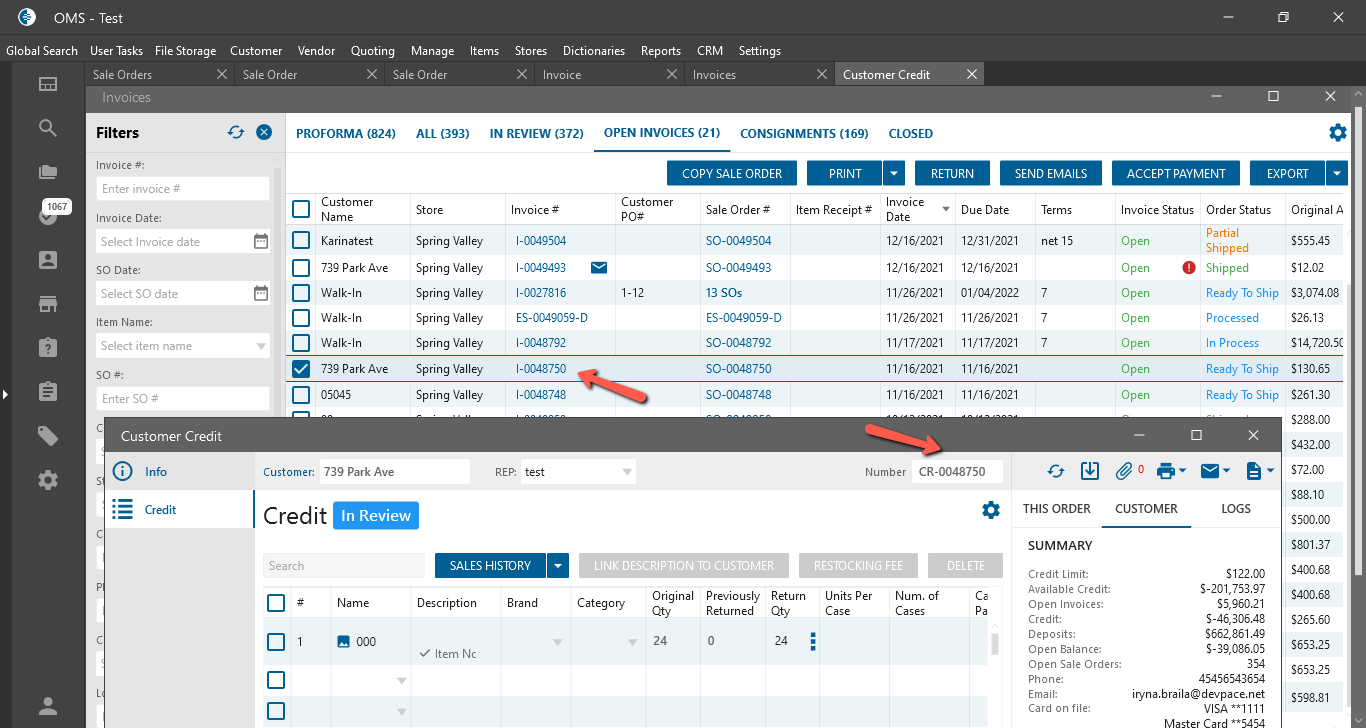Click the Accept Payment button
Image resolution: width=1366 pixels, height=728 pixels.
coord(1175,173)
